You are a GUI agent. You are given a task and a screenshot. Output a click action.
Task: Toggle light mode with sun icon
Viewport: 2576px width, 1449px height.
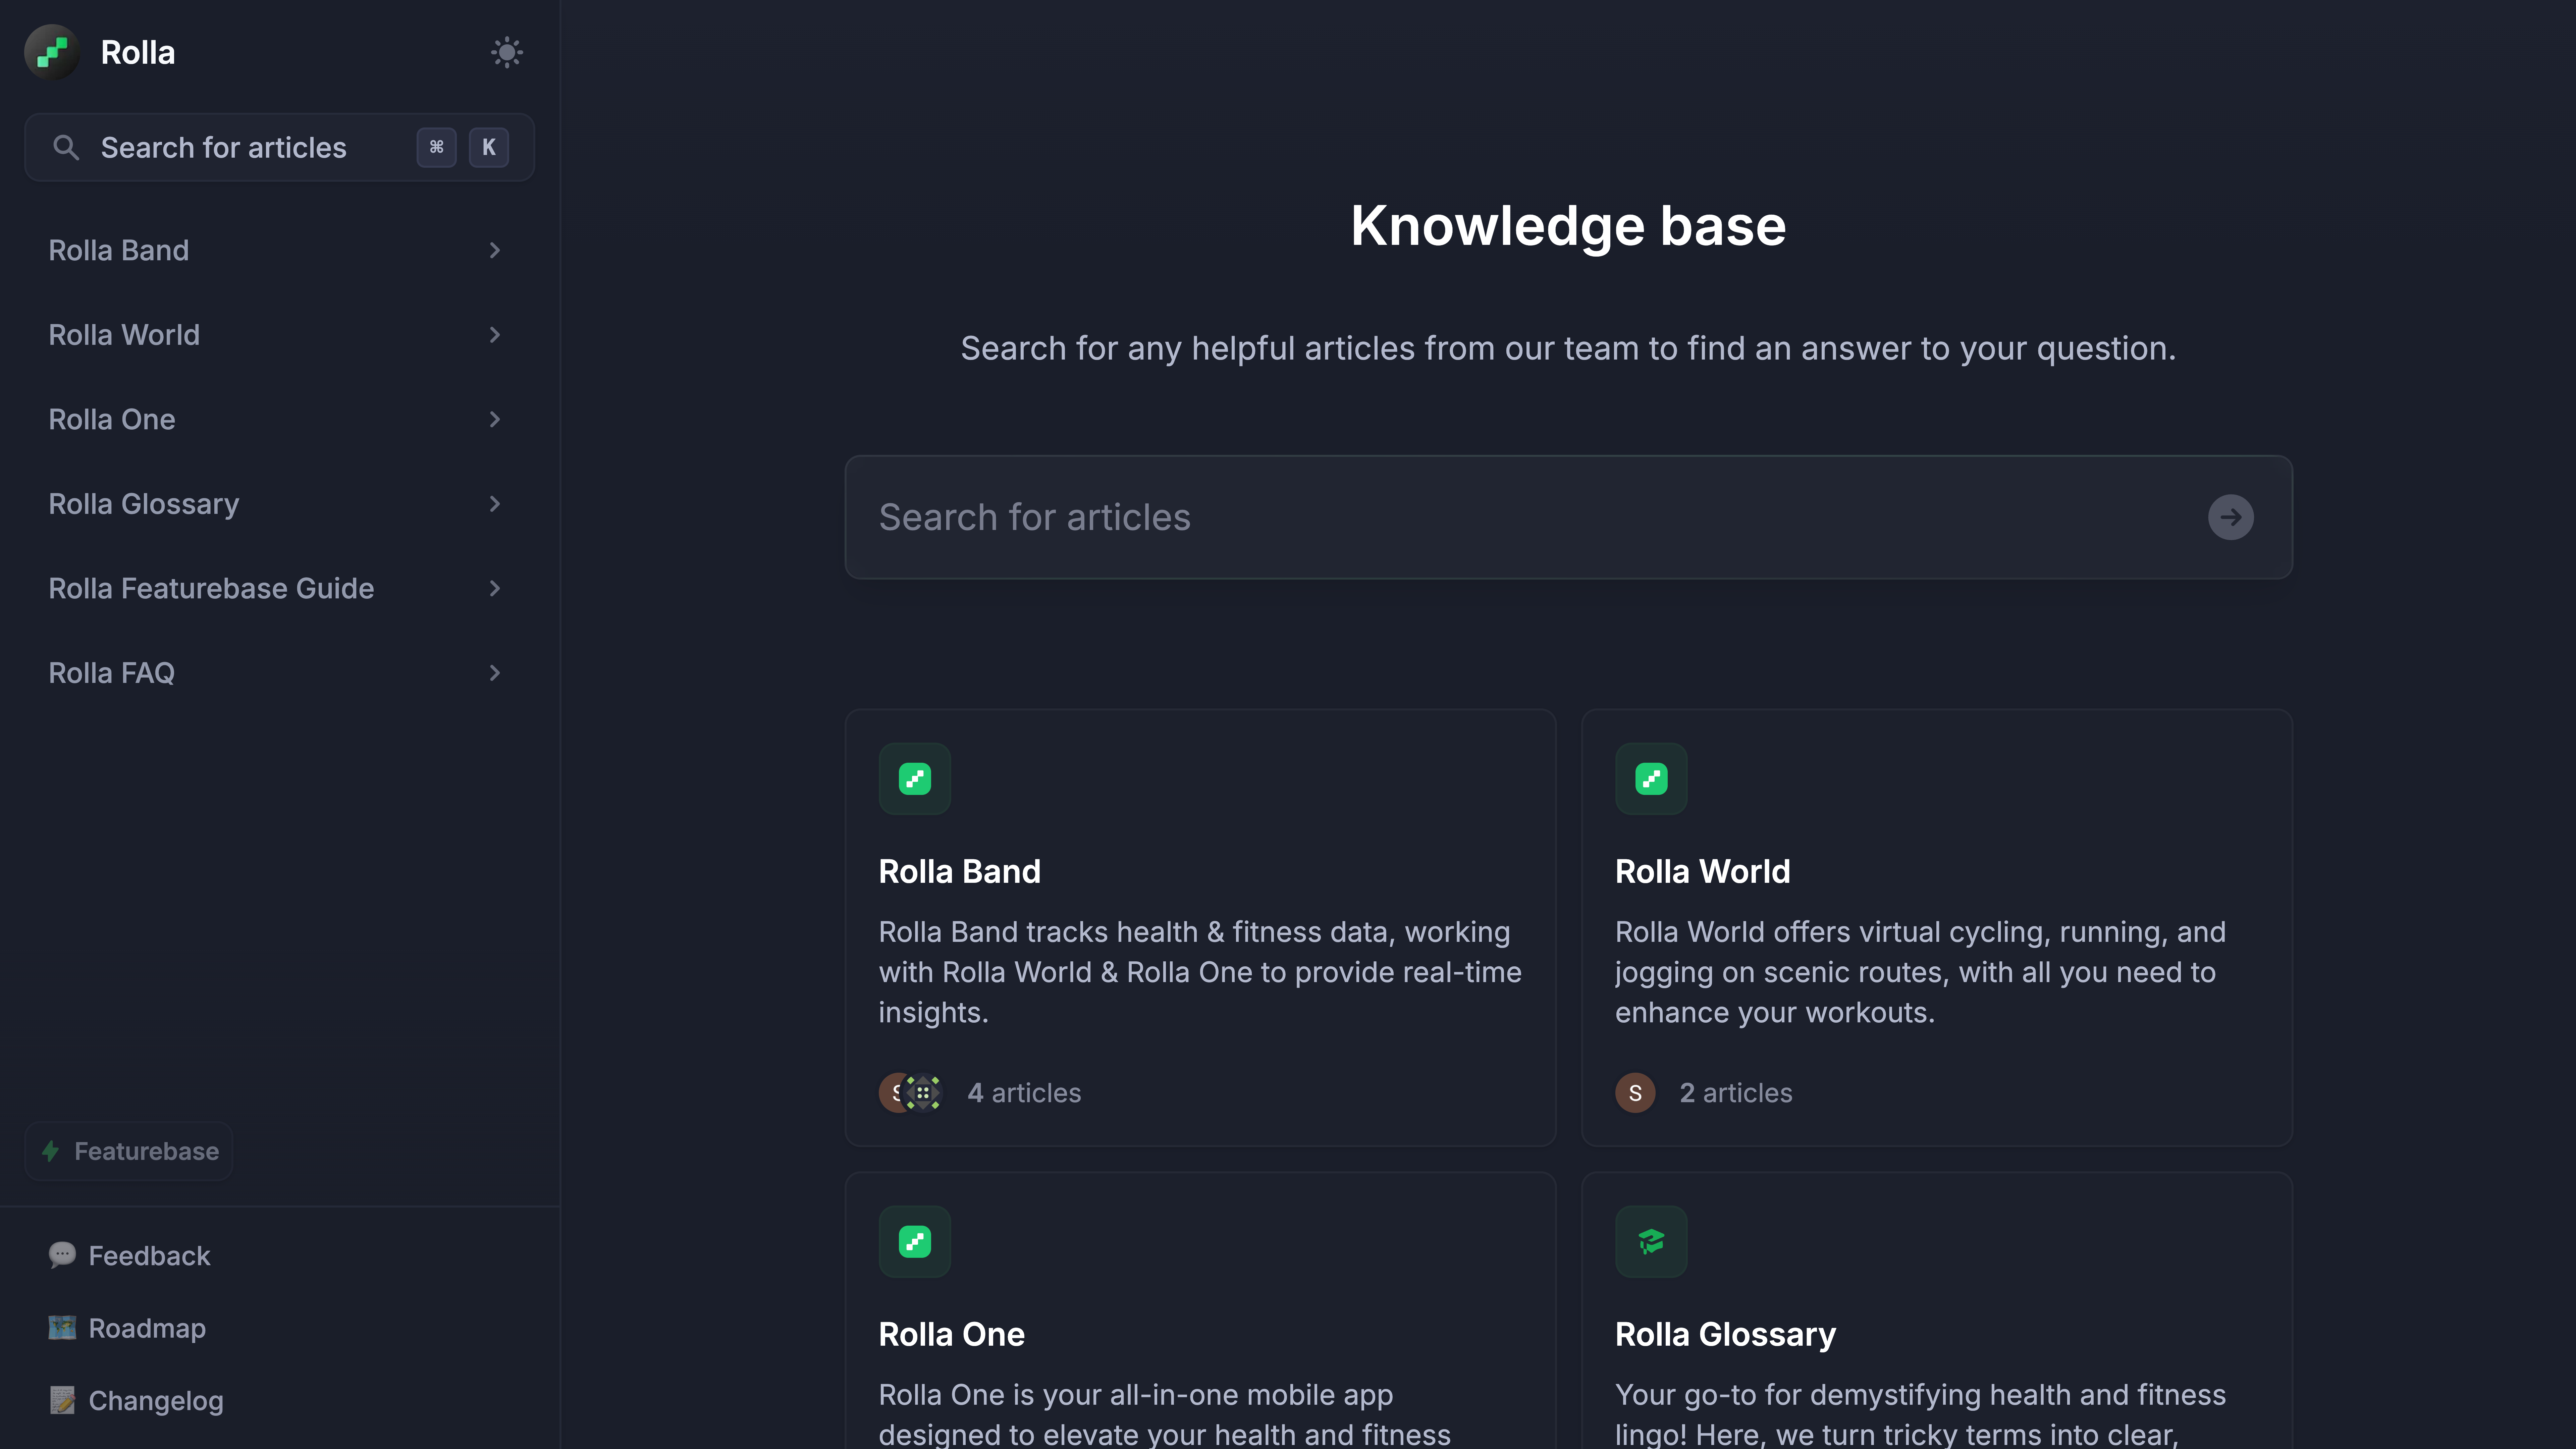tap(507, 52)
